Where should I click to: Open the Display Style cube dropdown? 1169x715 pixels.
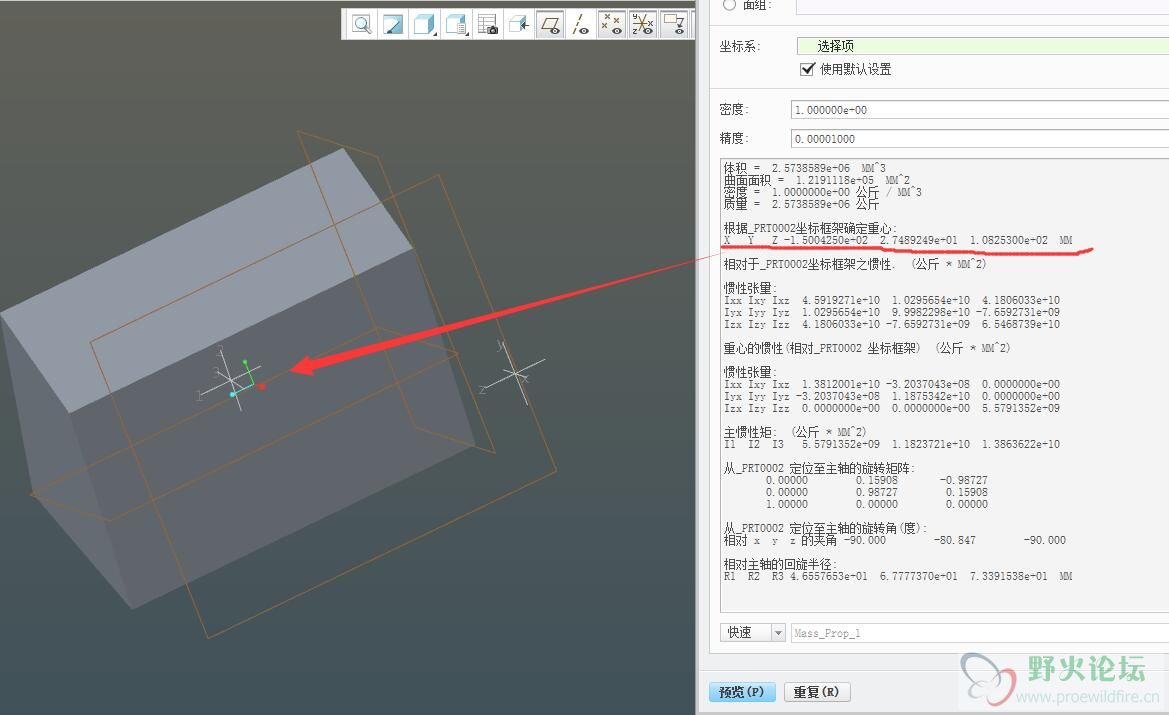coord(424,25)
